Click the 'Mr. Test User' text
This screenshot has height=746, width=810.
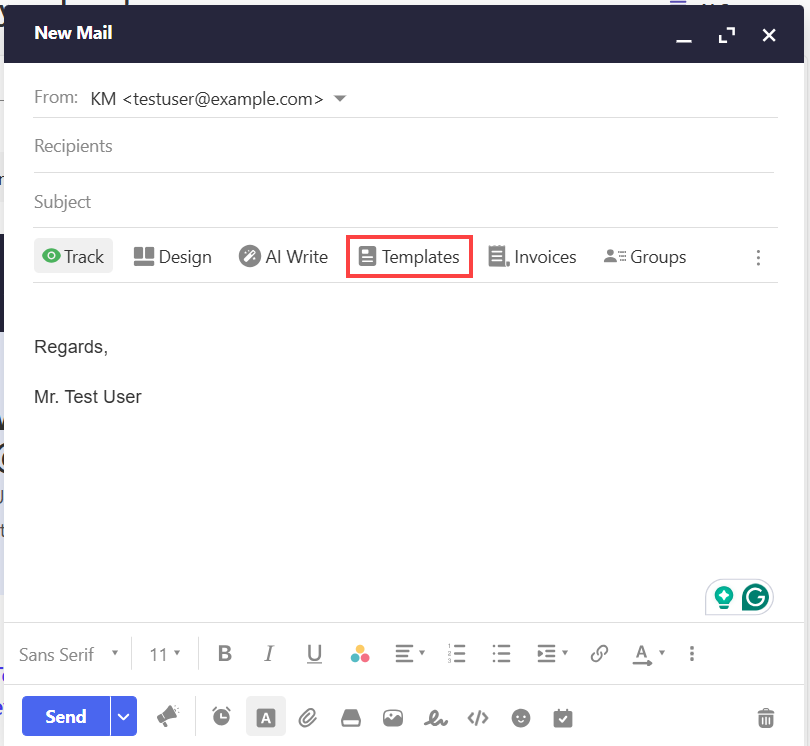(88, 397)
